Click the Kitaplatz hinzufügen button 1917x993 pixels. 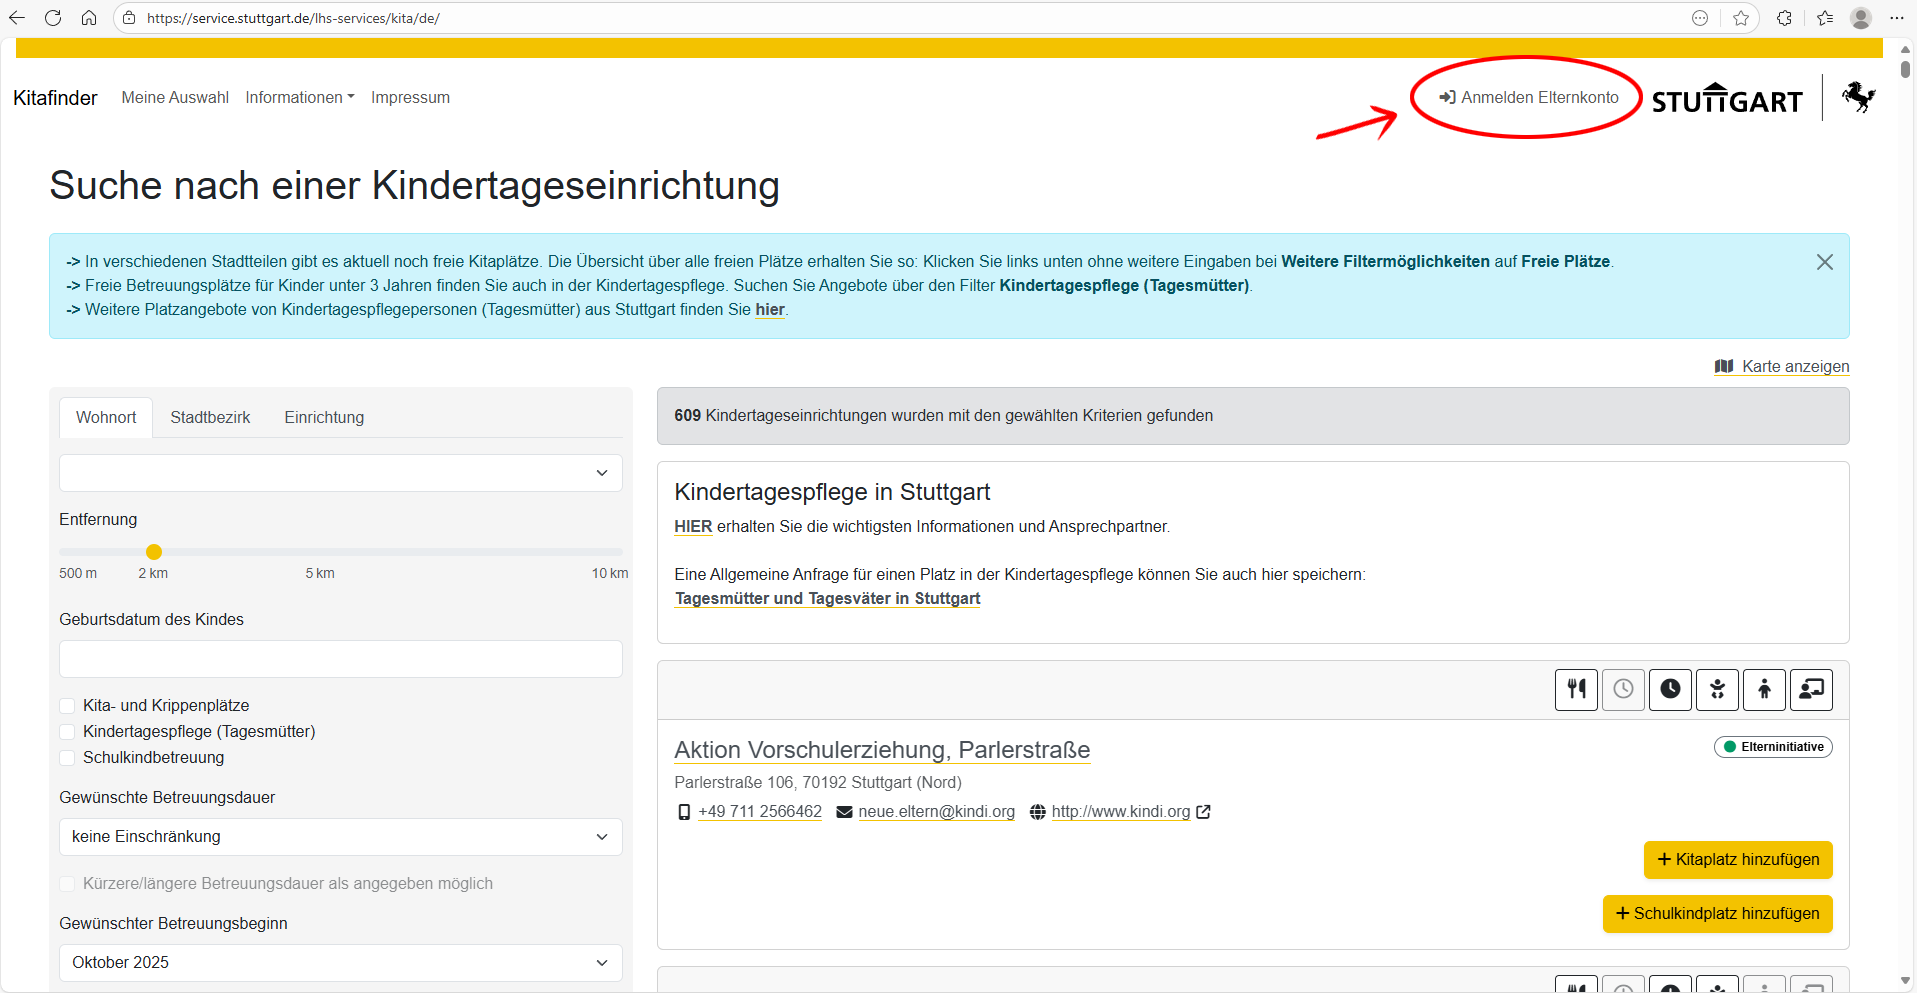pos(1737,859)
